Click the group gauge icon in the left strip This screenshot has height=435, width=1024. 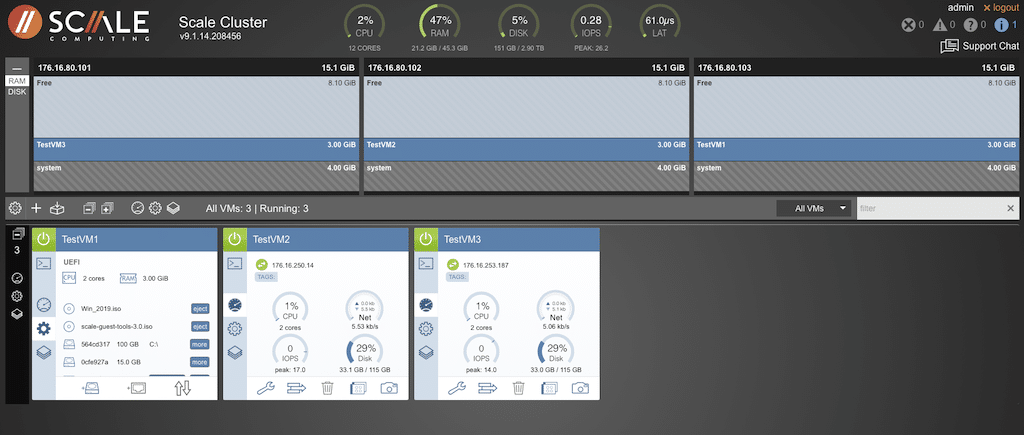18,278
